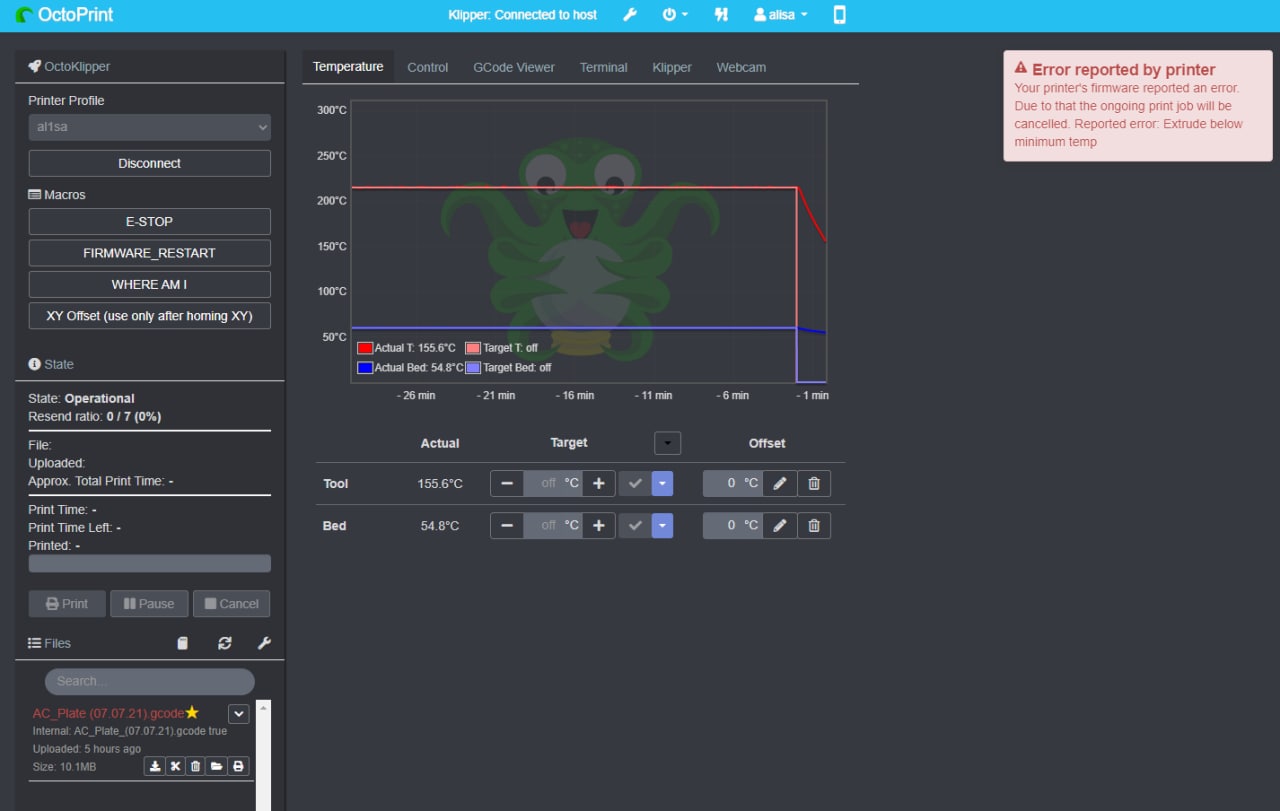Increase Tool target temperature

click(x=599, y=484)
